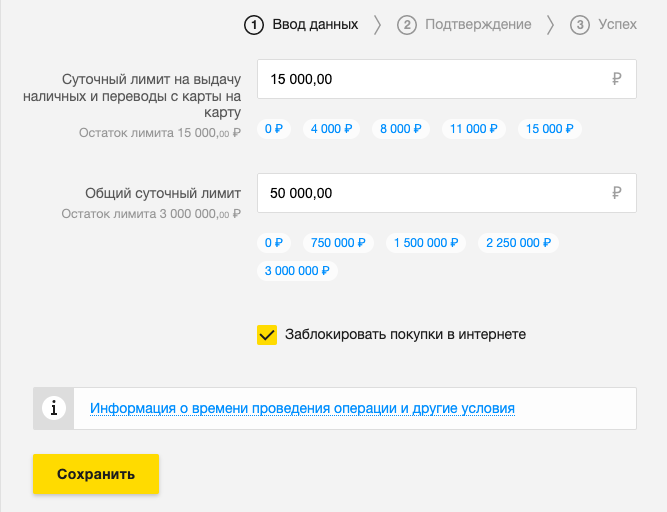Open link about operation timing and conditions

(x=302, y=409)
